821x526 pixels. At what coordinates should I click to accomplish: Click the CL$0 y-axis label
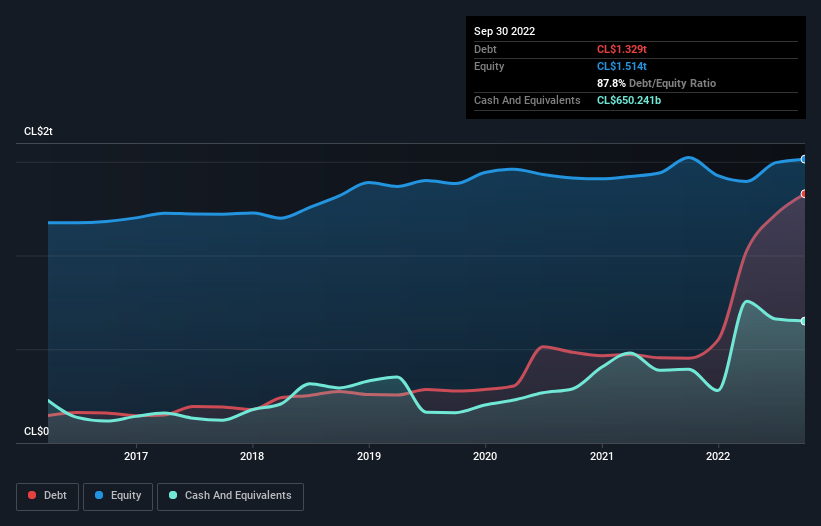(36, 432)
